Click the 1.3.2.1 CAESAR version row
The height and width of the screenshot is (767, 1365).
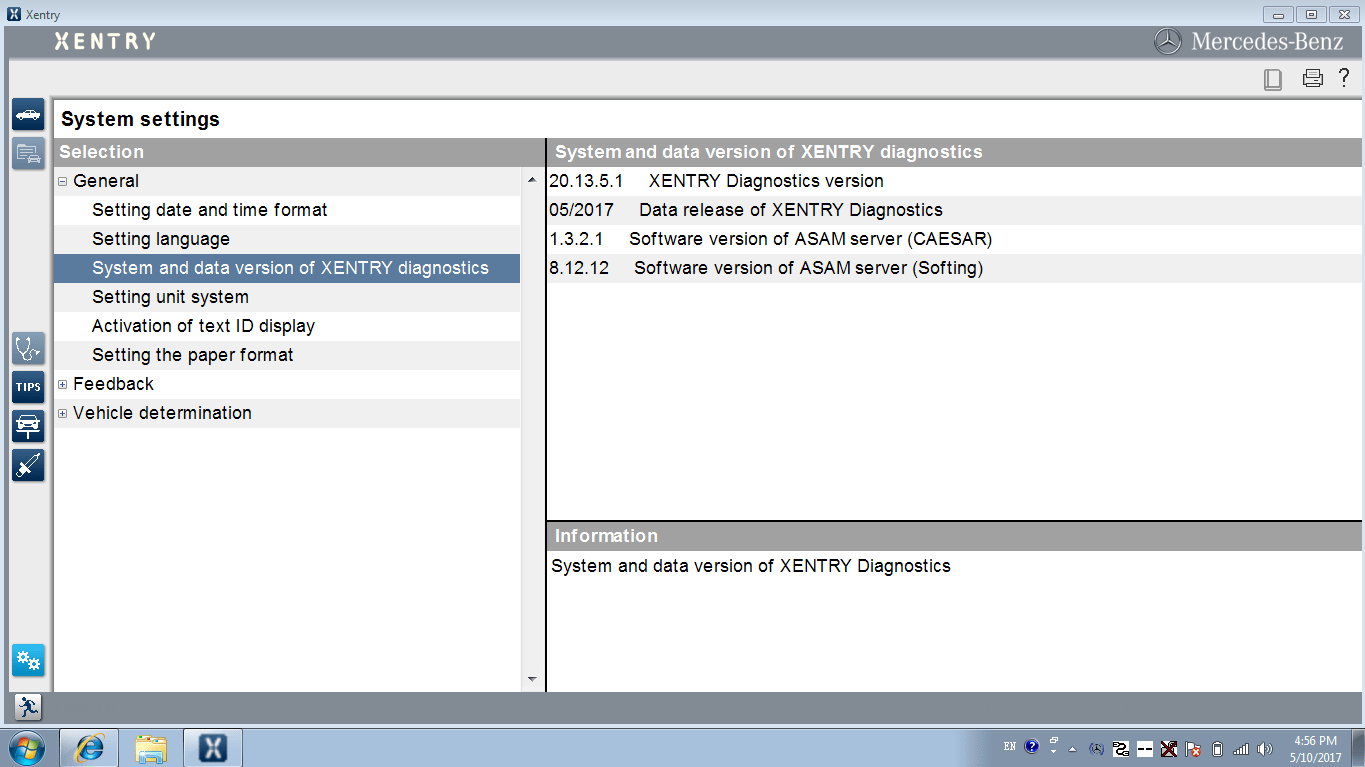(x=954, y=239)
